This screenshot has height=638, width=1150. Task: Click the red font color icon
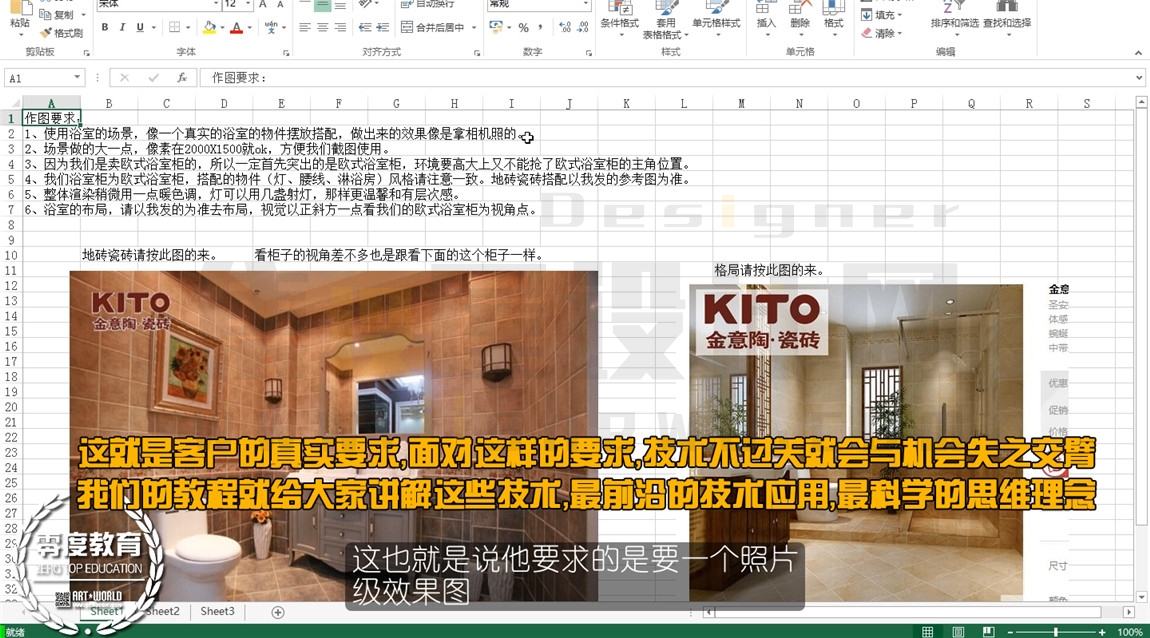(x=236, y=27)
